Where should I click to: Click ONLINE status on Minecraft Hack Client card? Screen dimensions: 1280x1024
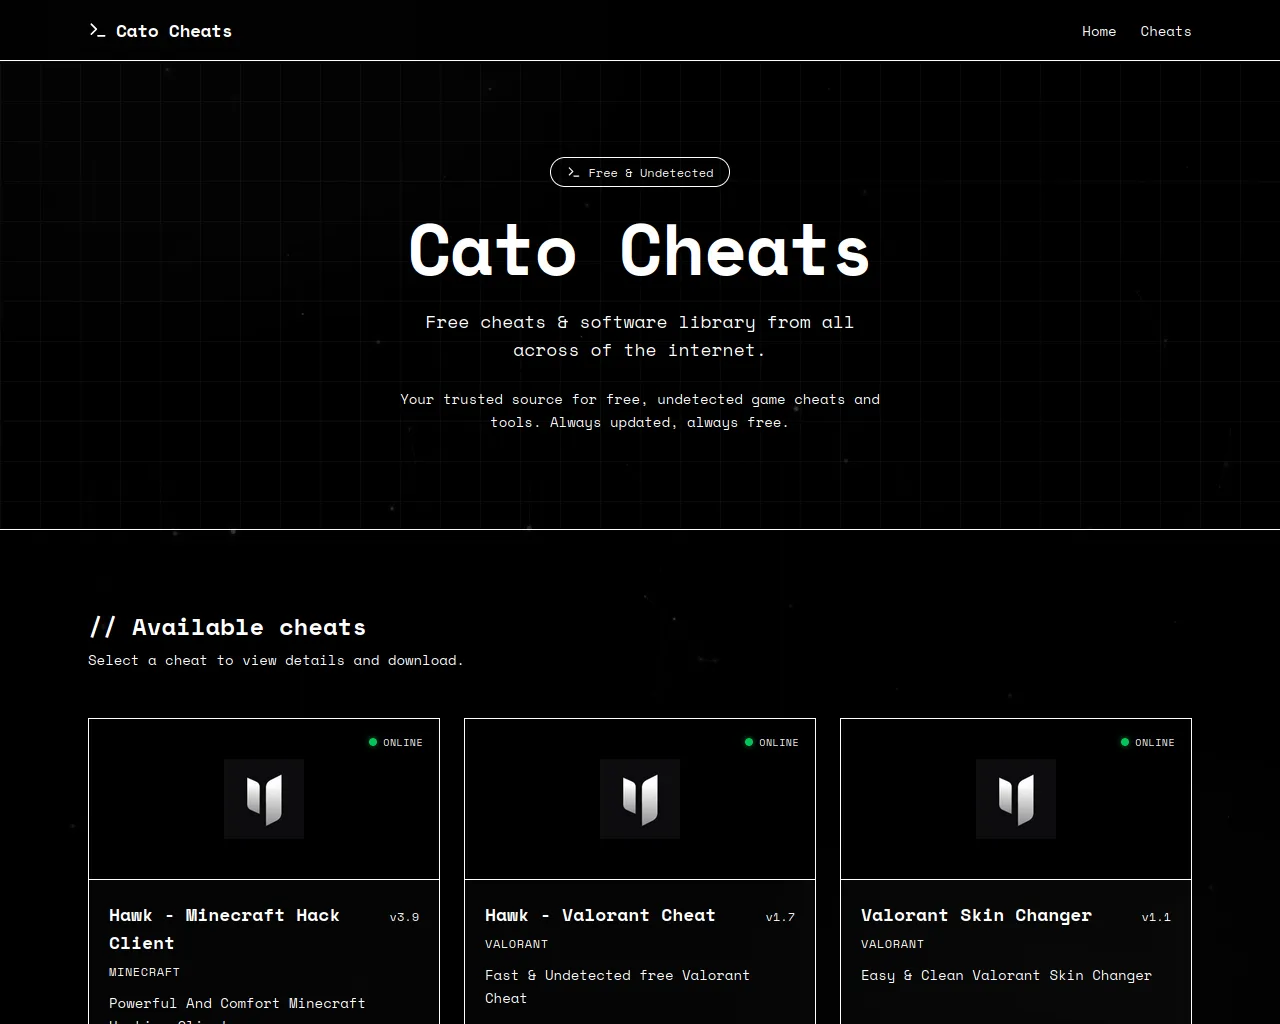(x=395, y=742)
